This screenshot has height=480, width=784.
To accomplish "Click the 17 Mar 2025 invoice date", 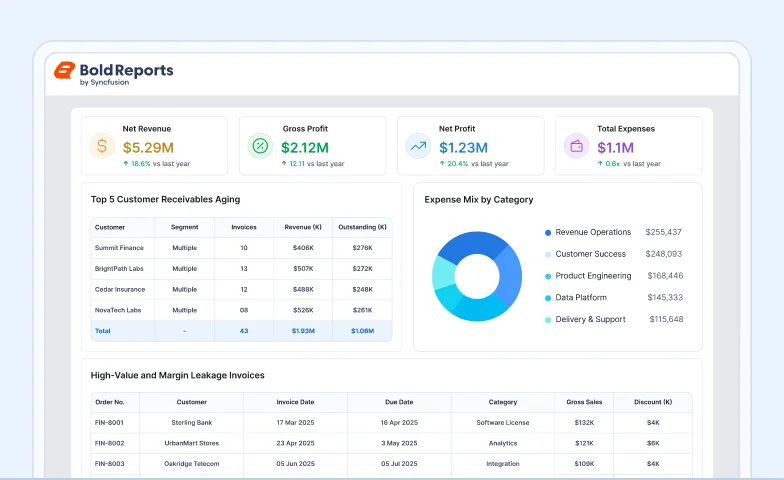I will click(296, 422).
